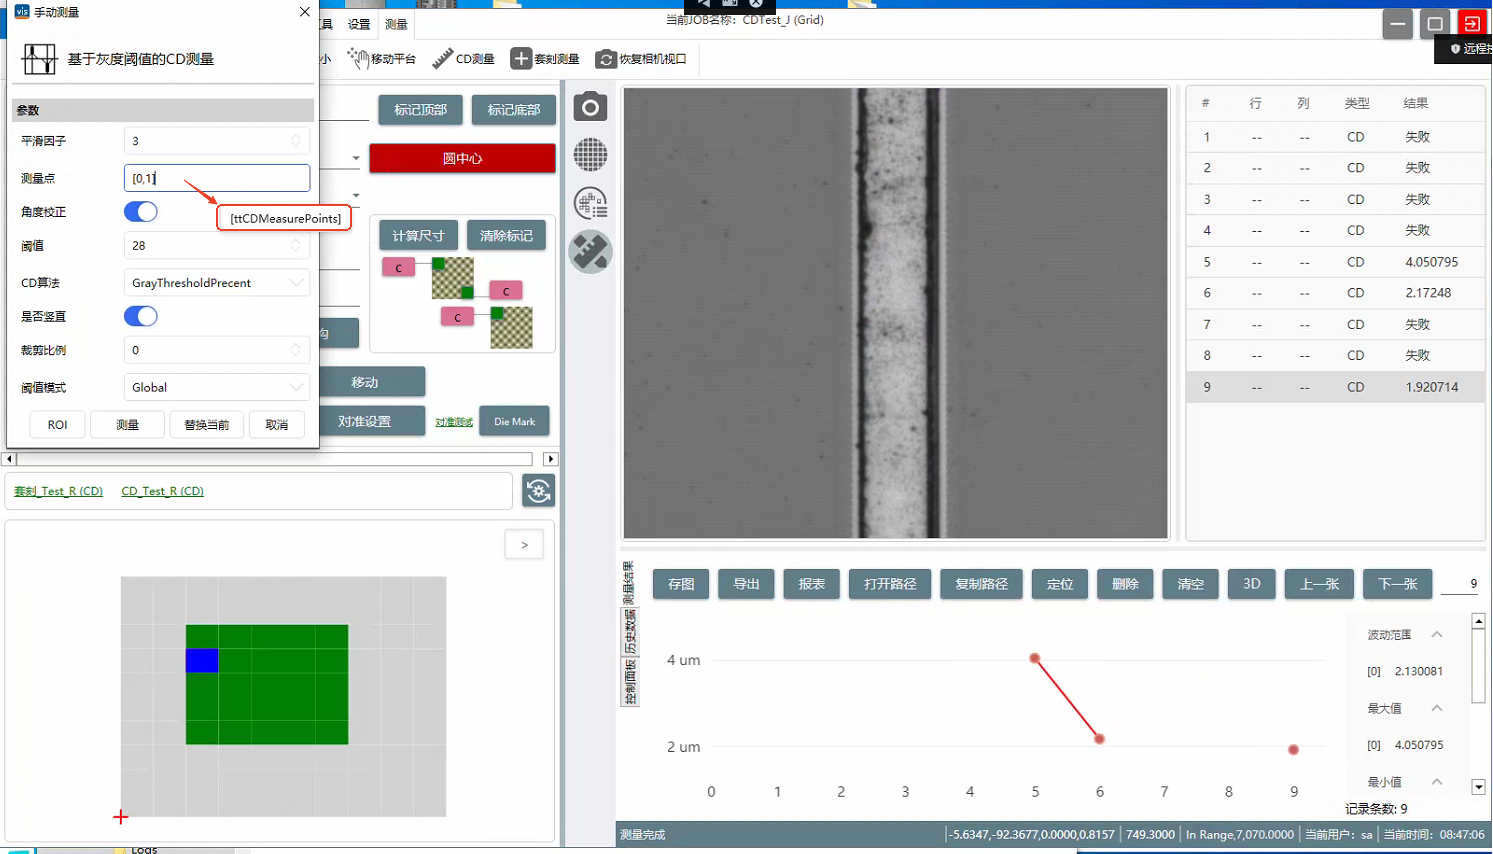Click the camera capture icon
1493x854 pixels.
(590, 107)
